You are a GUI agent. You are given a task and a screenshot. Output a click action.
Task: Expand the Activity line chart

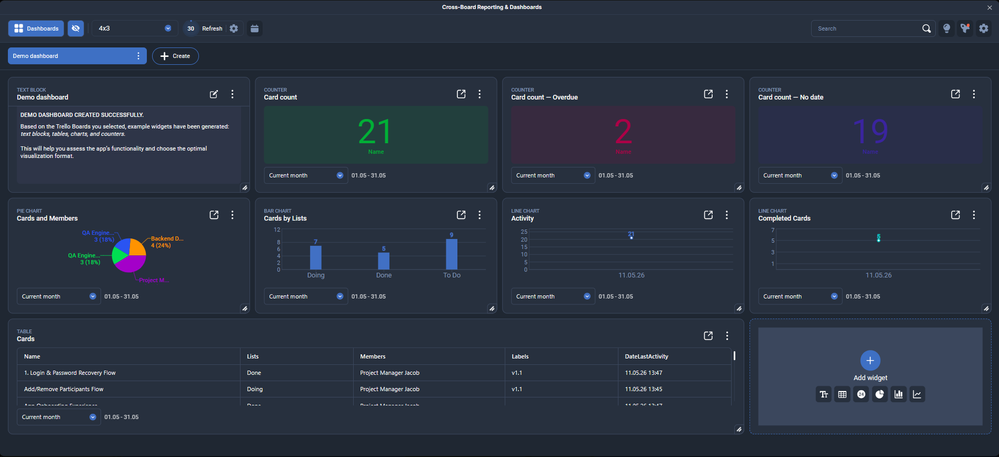coord(708,215)
